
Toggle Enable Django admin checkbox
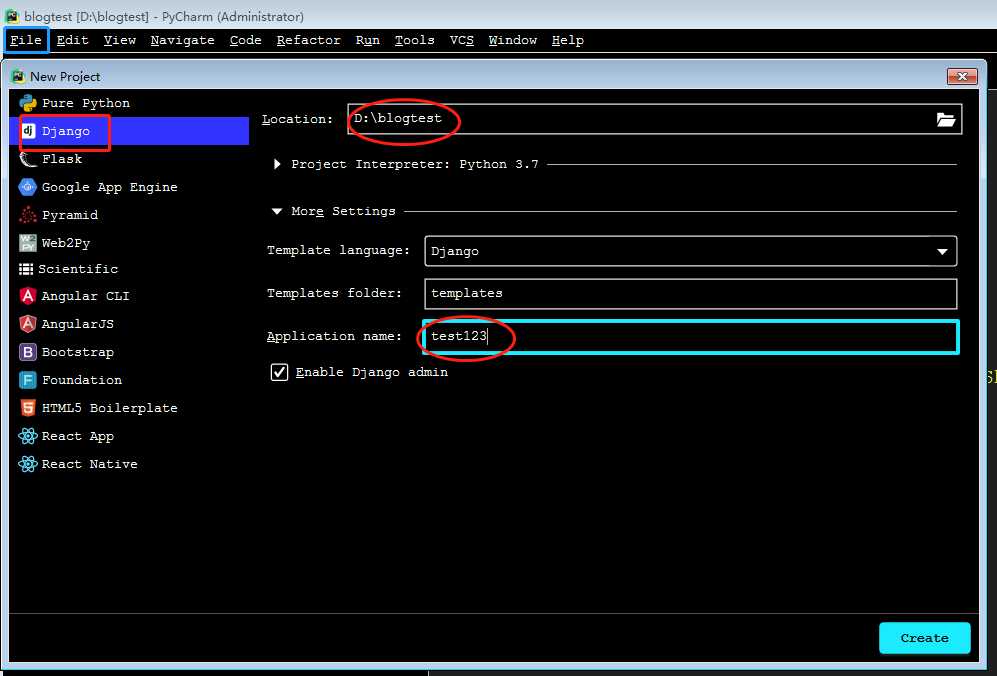pyautogui.click(x=279, y=372)
